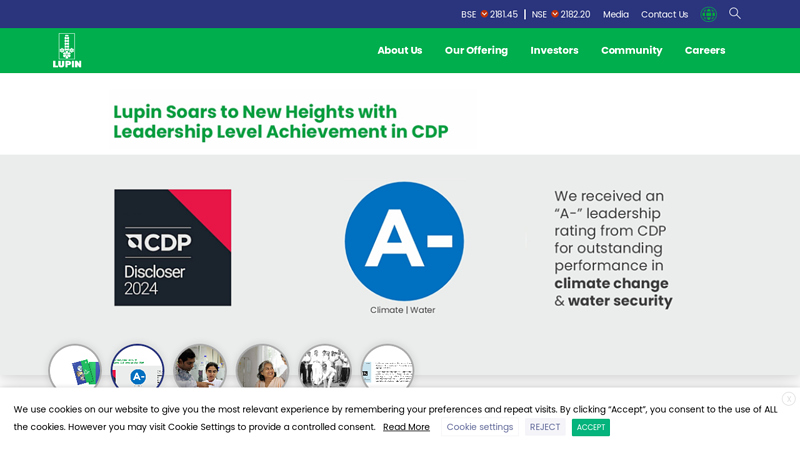Open the search magnifier icon
Screen dimensions: 800x450
735,14
